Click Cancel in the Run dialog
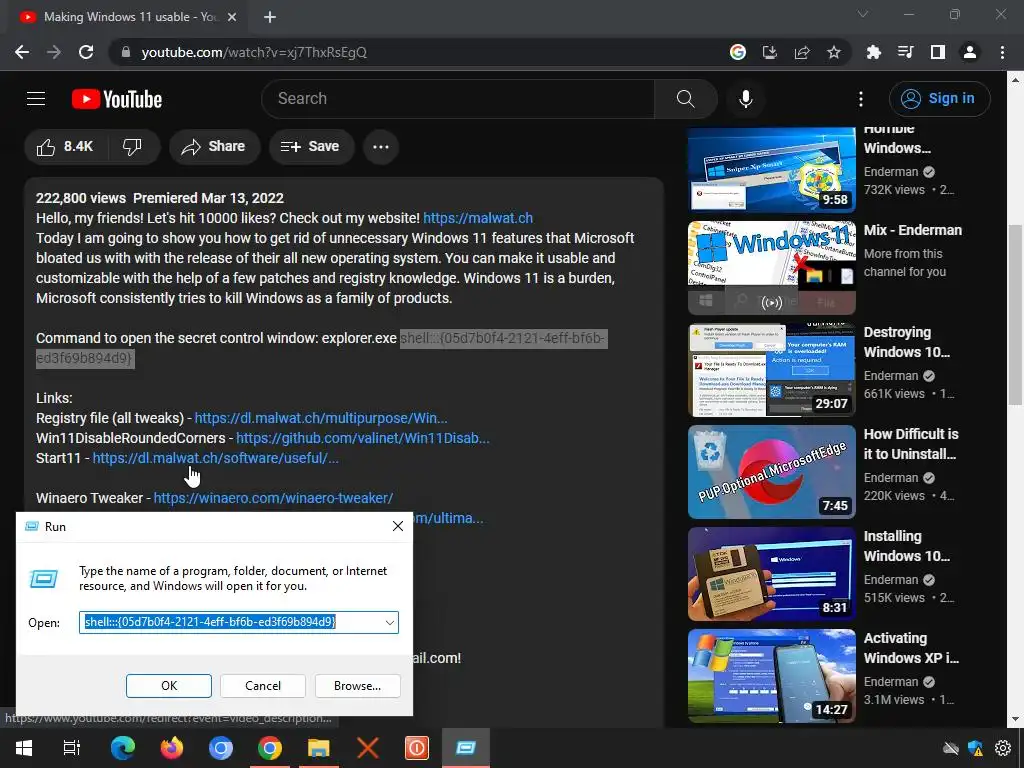 point(263,686)
